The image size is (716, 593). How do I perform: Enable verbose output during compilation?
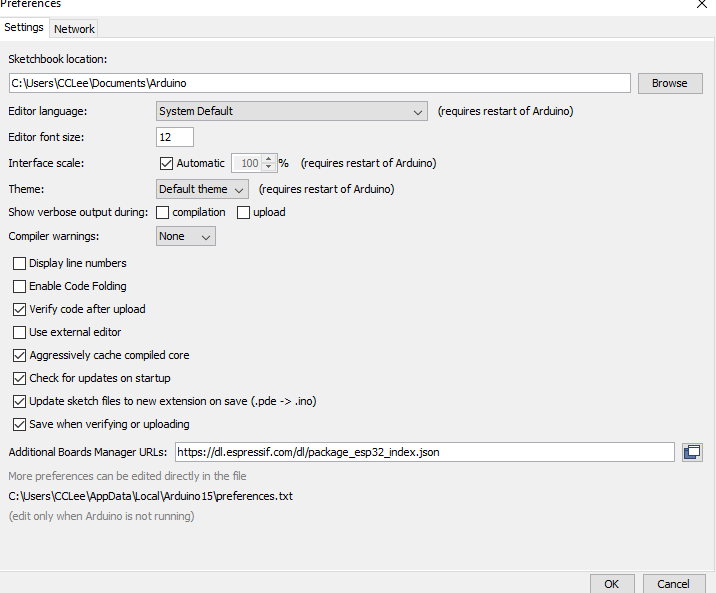pos(163,213)
